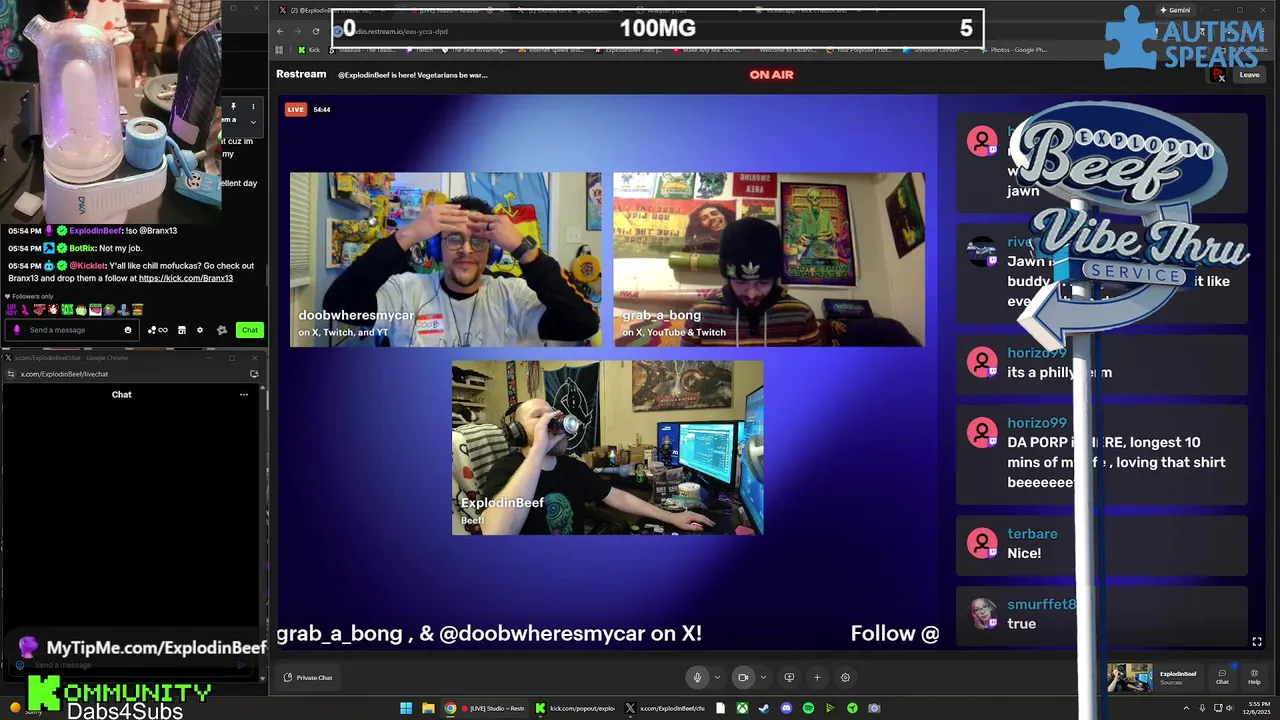Open camera options dropdown arrow
This screenshot has width=1280, height=720.
pos(763,677)
